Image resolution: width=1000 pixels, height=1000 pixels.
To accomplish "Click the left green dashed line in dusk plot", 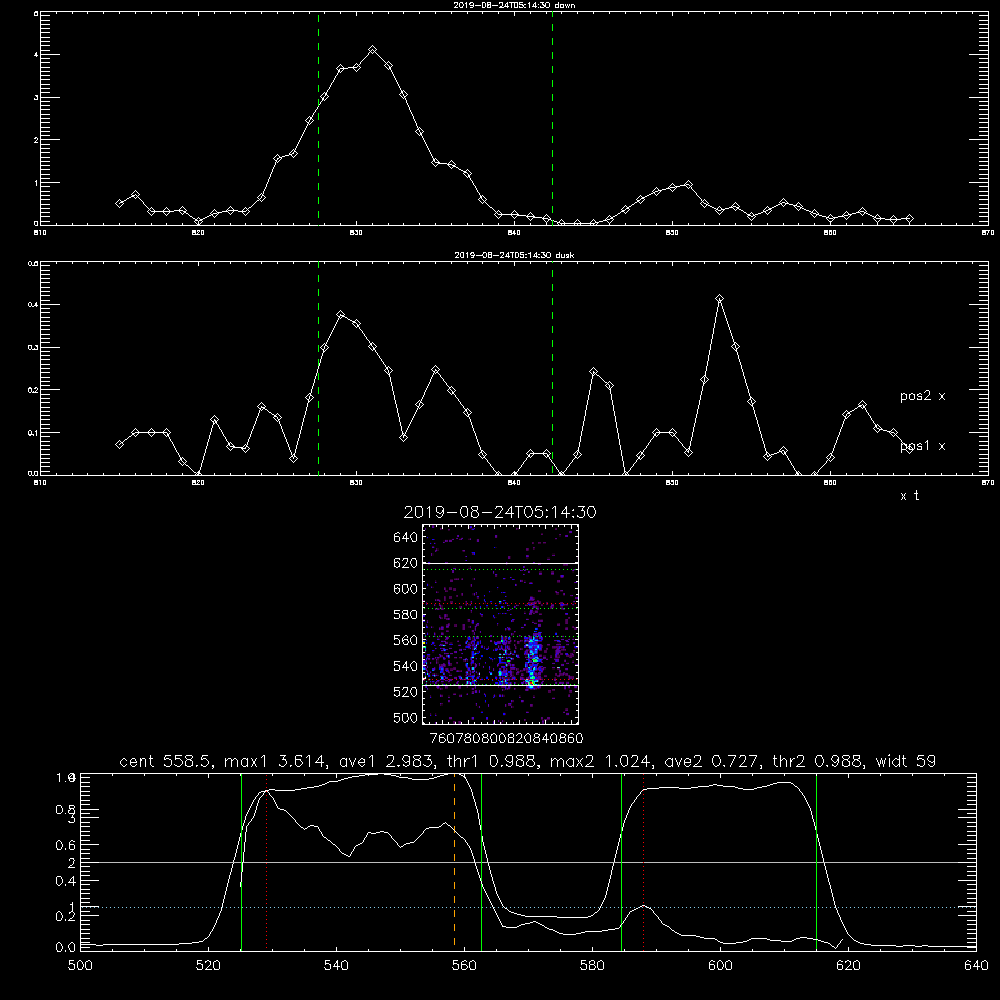I will [x=318, y=368].
